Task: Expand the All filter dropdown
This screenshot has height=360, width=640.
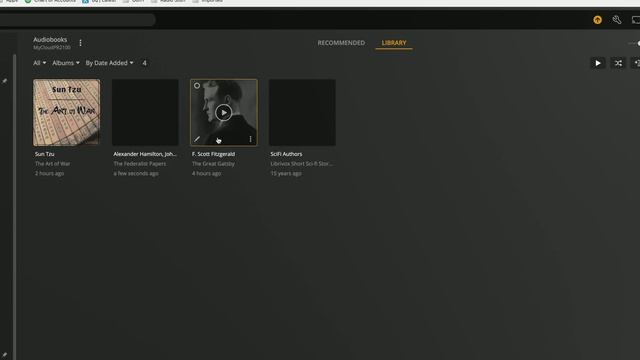Action: pyautogui.click(x=40, y=63)
